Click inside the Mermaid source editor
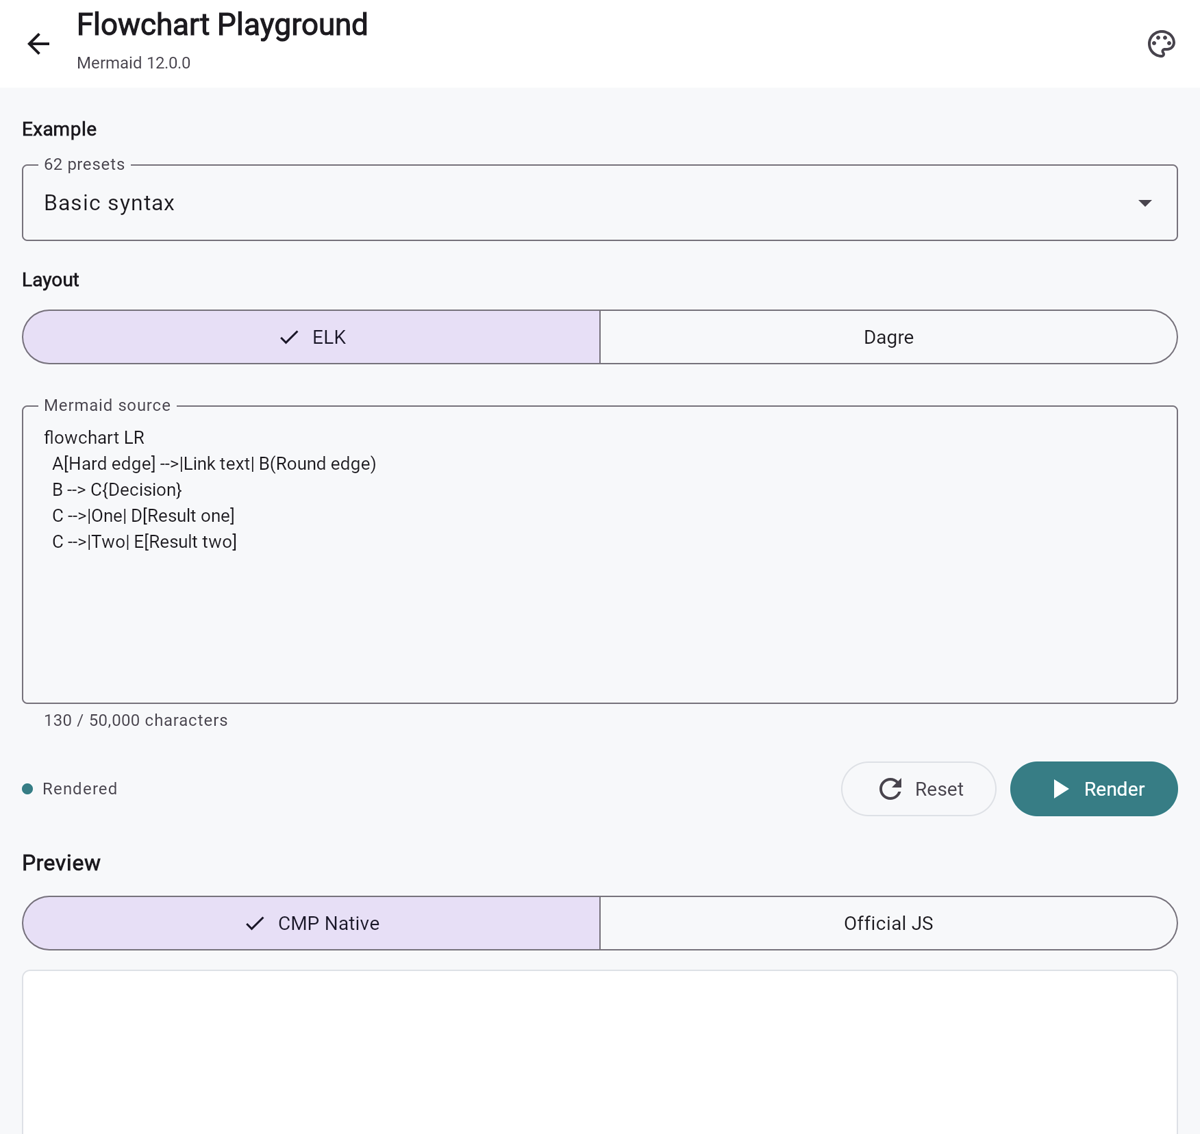 tap(600, 555)
